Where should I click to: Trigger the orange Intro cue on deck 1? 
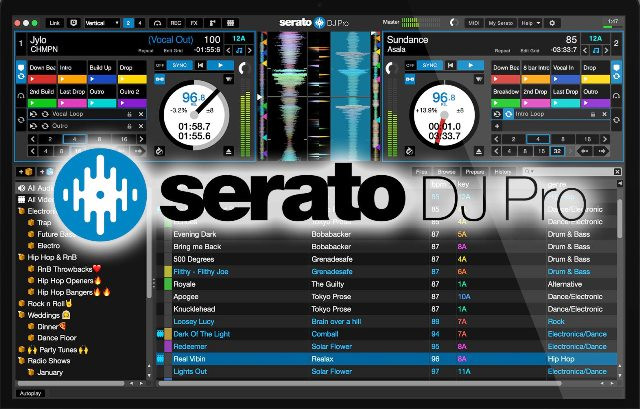(72, 79)
